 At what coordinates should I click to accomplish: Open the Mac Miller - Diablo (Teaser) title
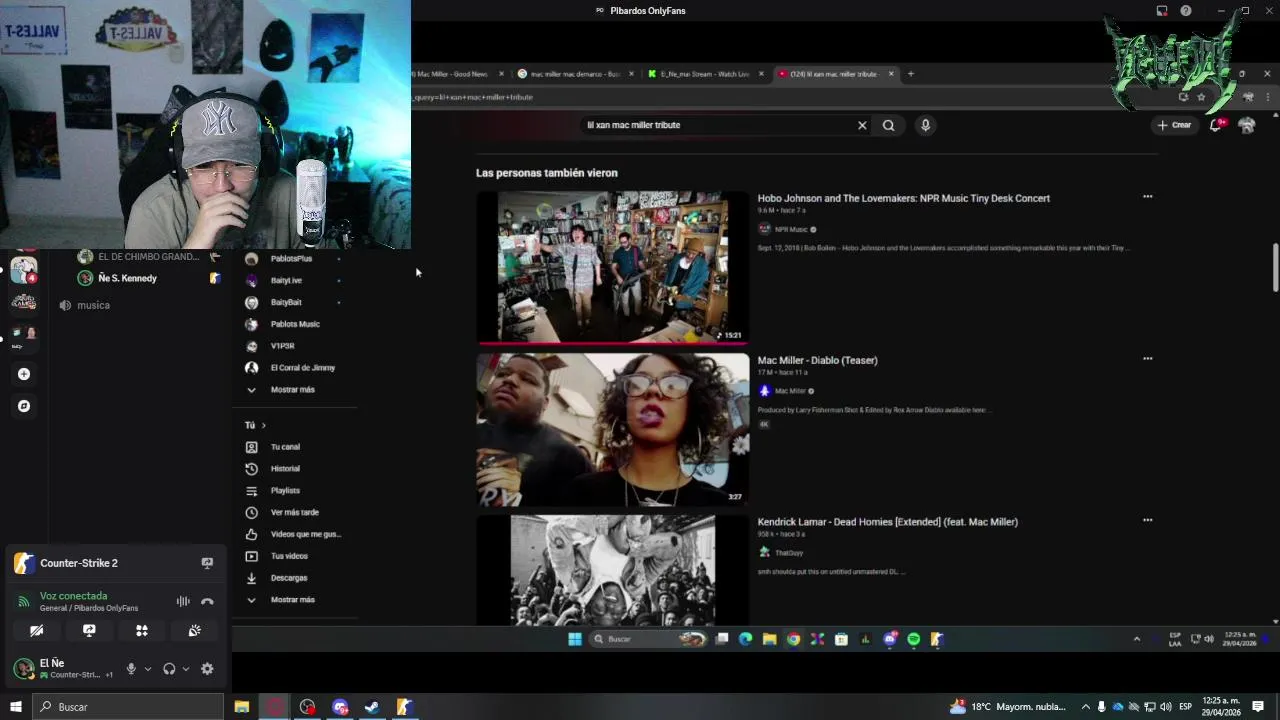coord(817,360)
